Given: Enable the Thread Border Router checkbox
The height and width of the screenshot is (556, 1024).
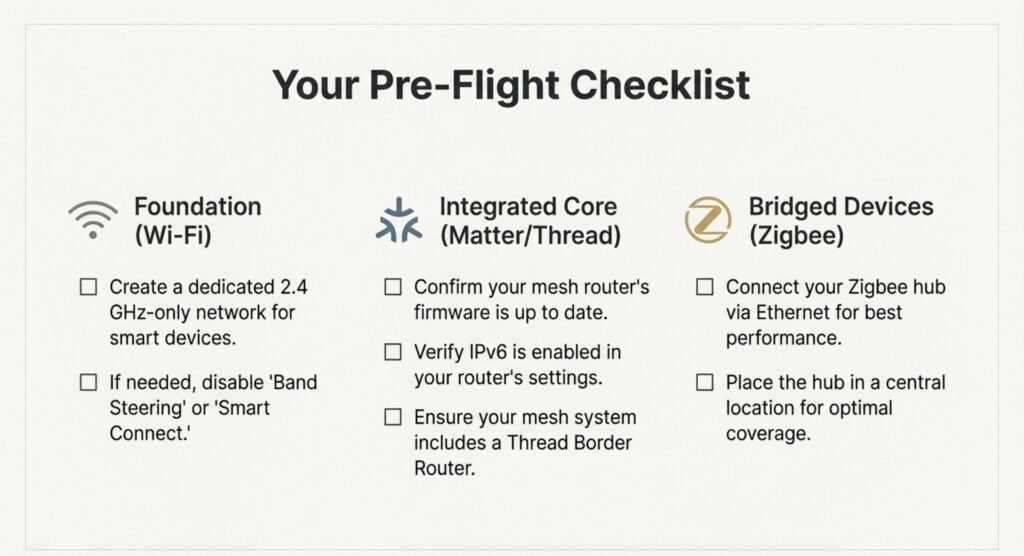Looking at the screenshot, I should 393,416.
